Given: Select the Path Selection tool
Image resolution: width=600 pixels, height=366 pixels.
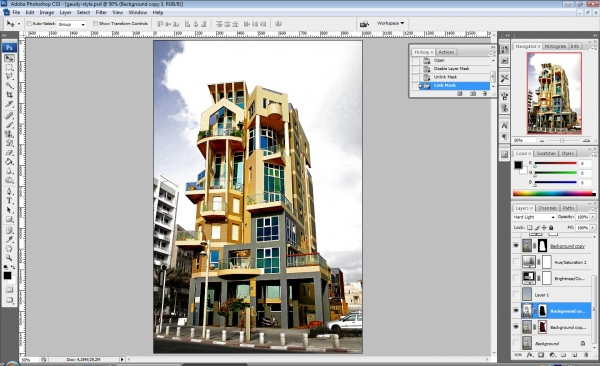Looking at the screenshot, I should coord(9,210).
